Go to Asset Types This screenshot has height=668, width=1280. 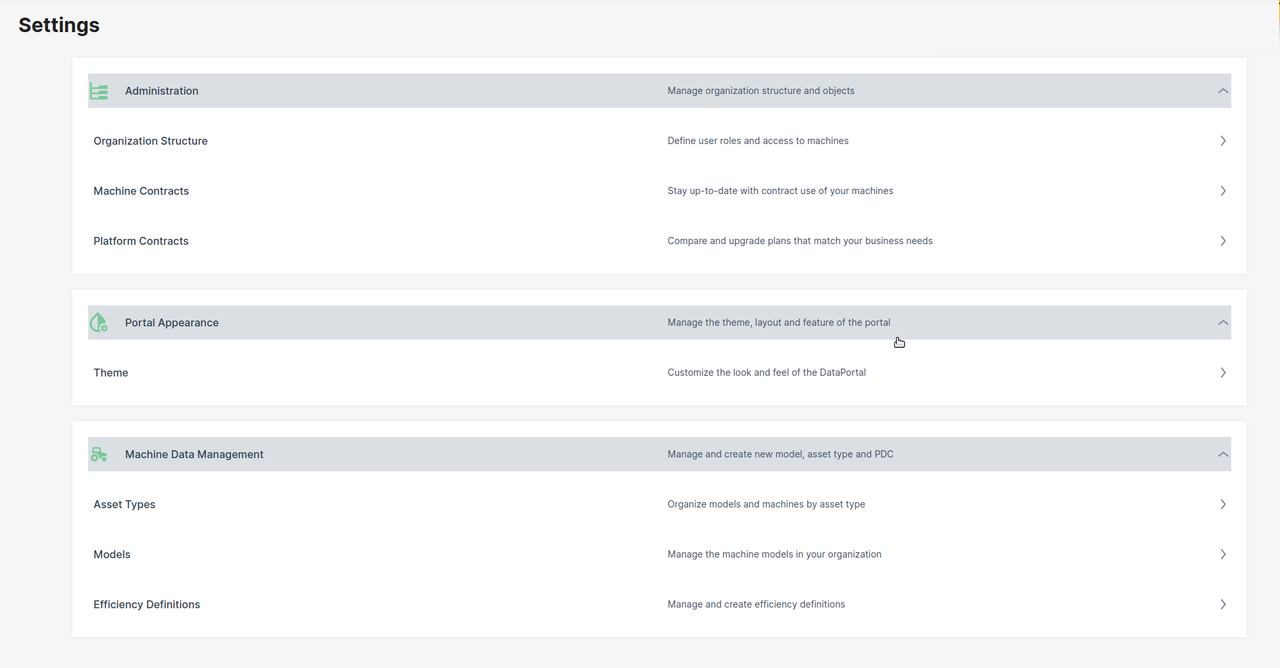pos(125,505)
